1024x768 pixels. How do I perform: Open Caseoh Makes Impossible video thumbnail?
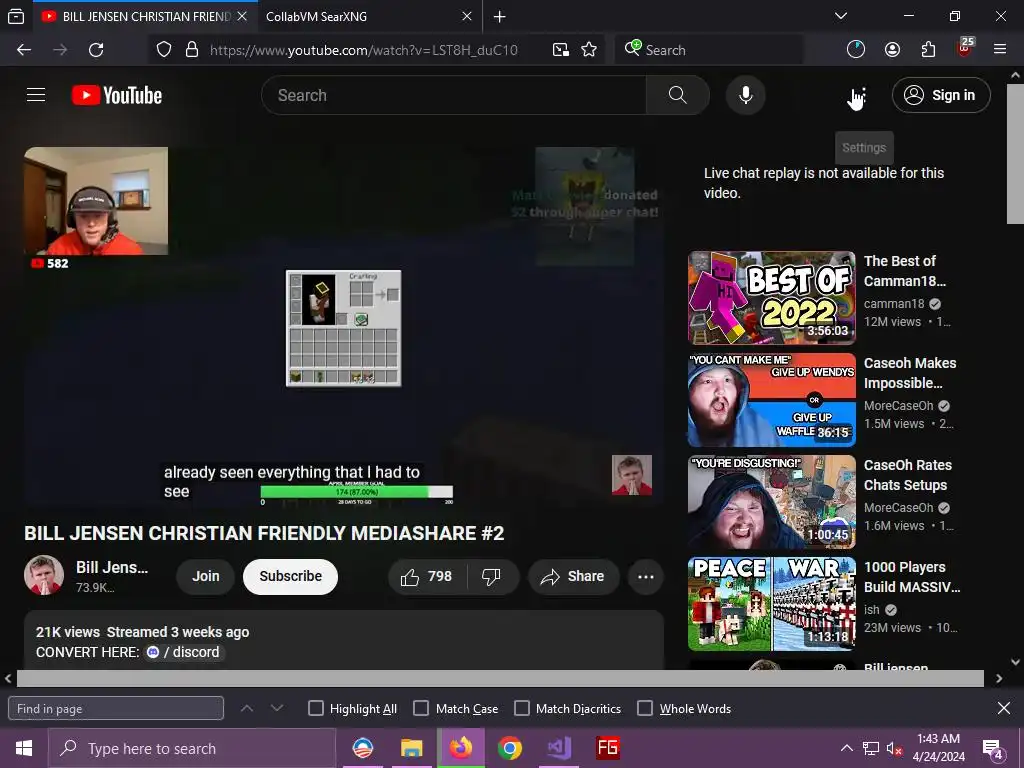click(771, 400)
